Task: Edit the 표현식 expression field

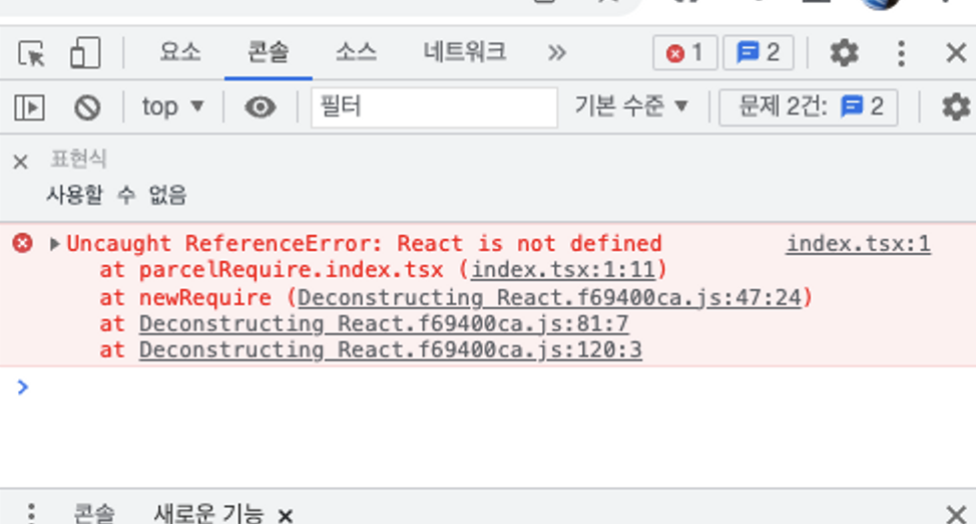Action: point(78,159)
